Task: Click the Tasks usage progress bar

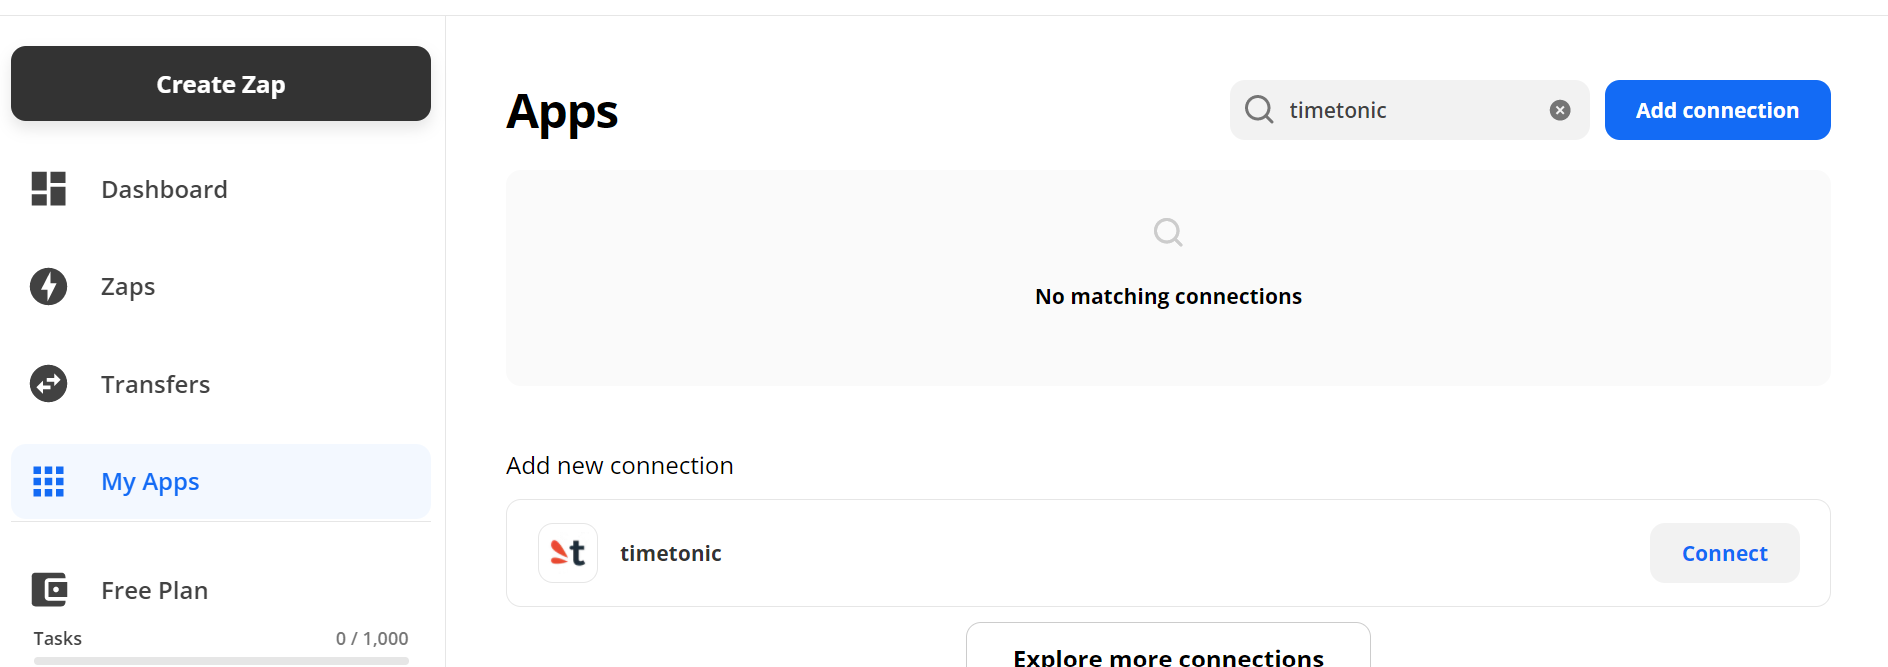Action: [x=221, y=661]
